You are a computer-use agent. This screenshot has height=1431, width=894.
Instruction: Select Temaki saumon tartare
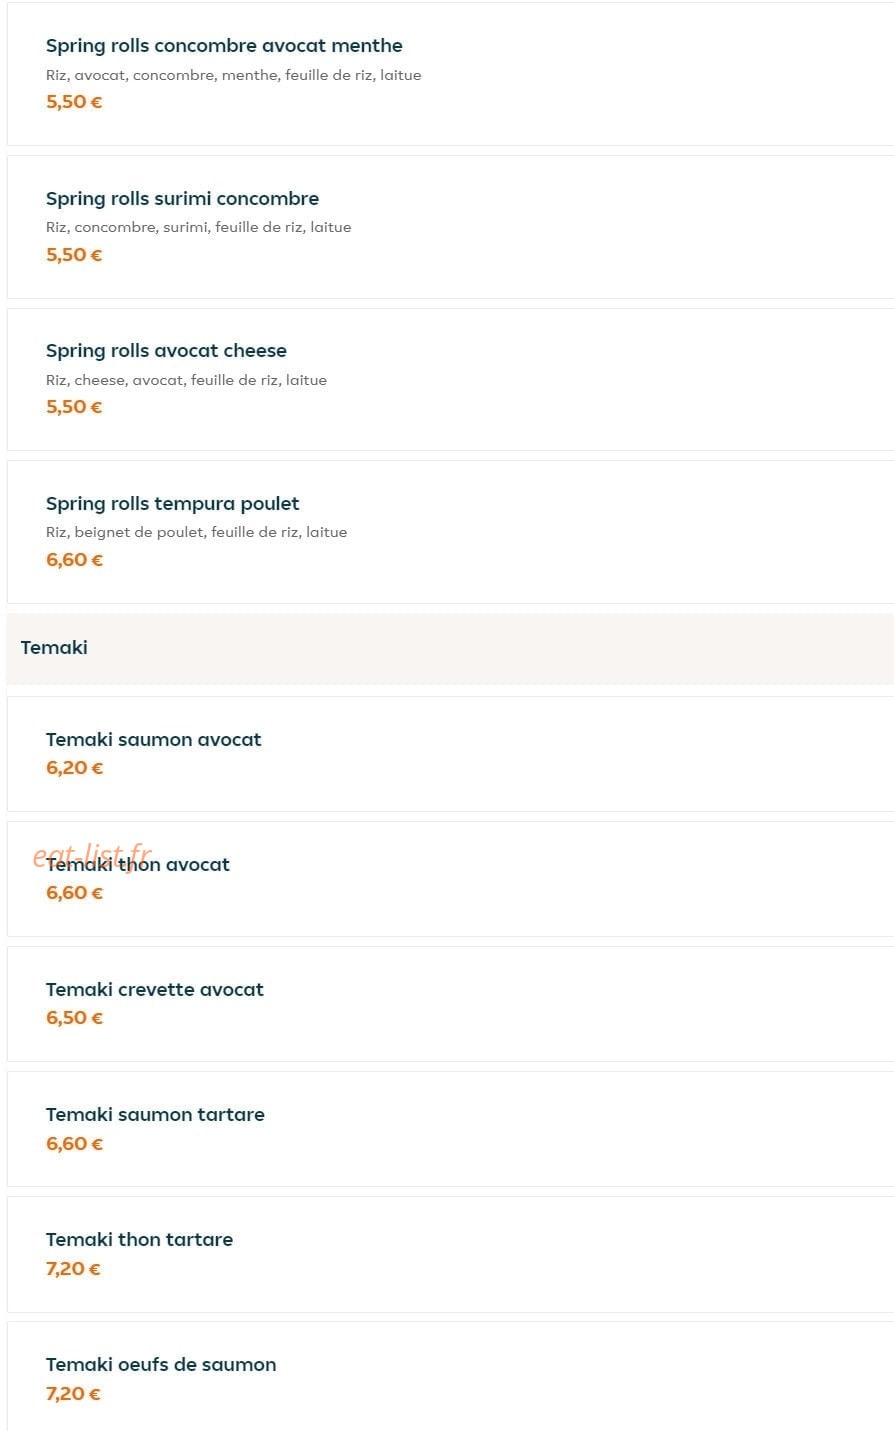(x=450, y=1129)
